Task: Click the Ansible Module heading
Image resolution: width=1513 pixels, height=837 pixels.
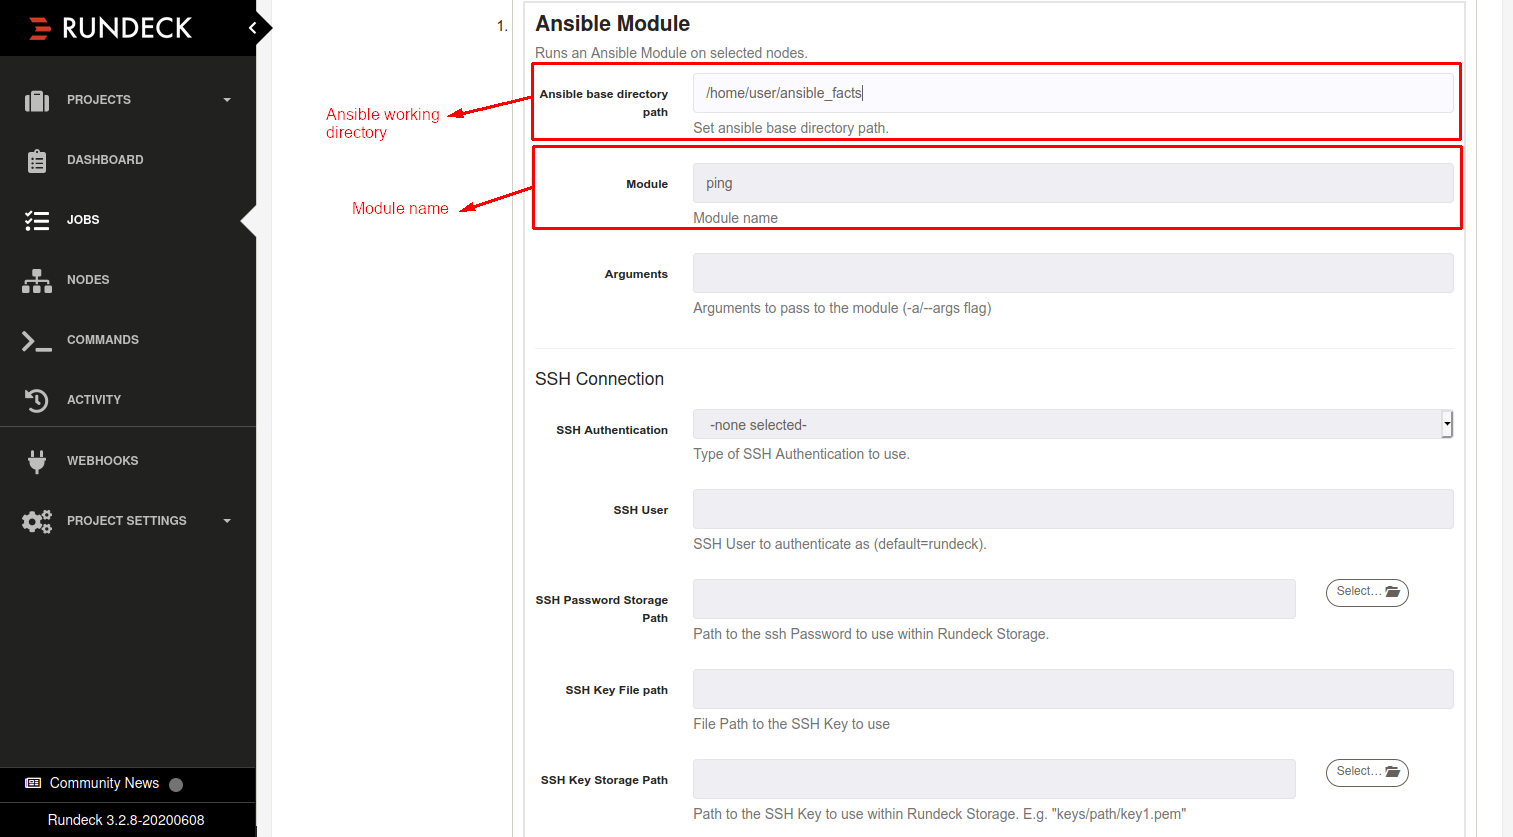Action: [612, 24]
